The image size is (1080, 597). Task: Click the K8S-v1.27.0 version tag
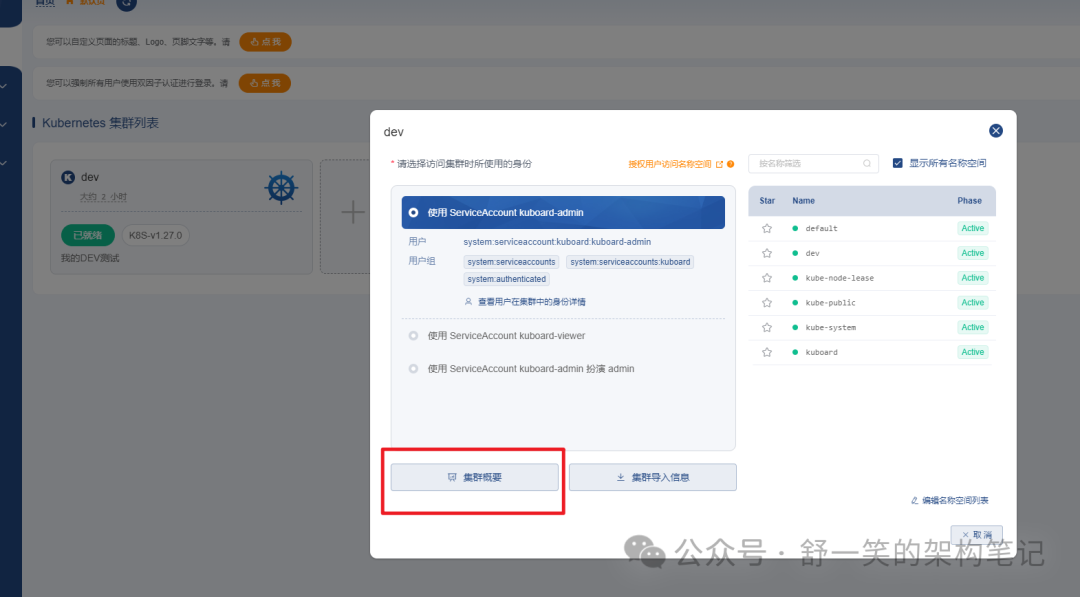(156, 235)
